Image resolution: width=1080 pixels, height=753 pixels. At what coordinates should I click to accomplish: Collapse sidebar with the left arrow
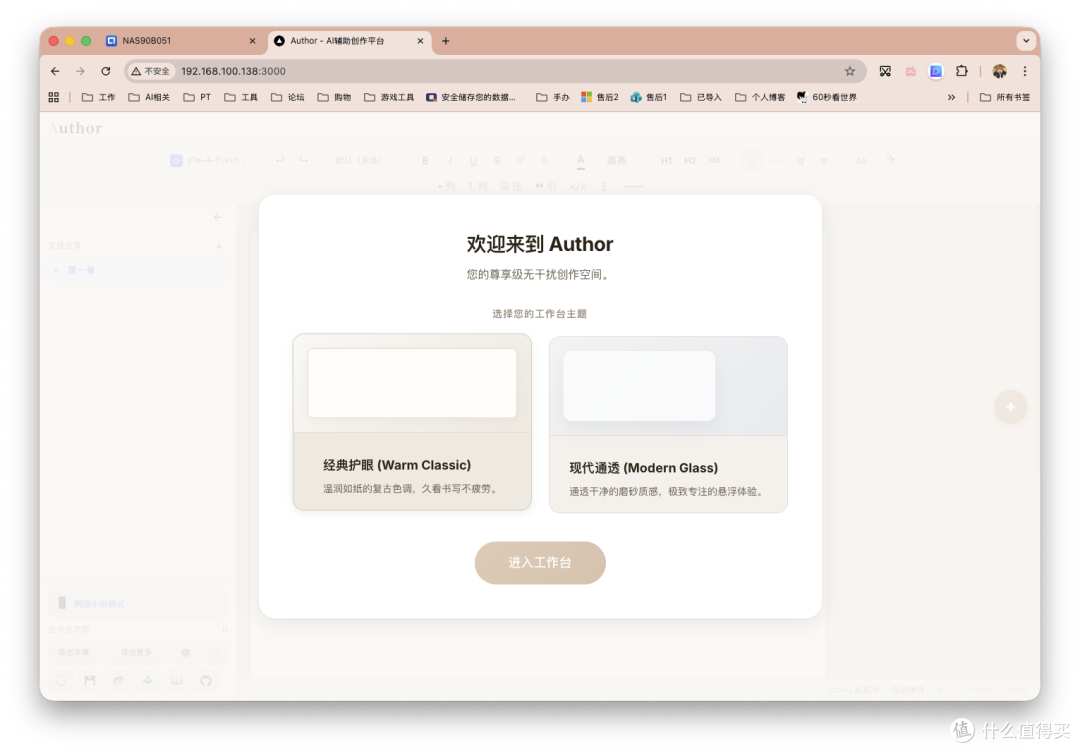pyautogui.click(x=218, y=217)
